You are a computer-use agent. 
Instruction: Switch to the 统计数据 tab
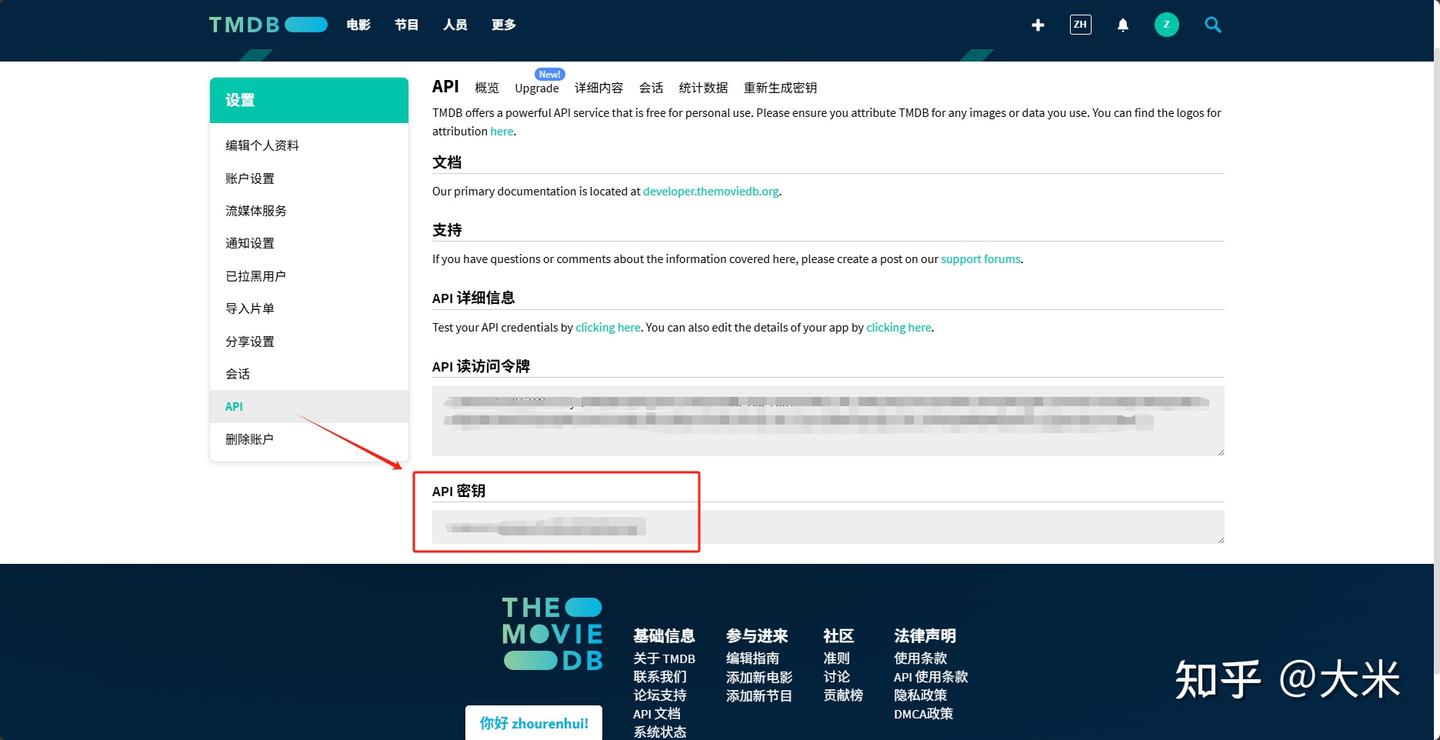click(702, 87)
